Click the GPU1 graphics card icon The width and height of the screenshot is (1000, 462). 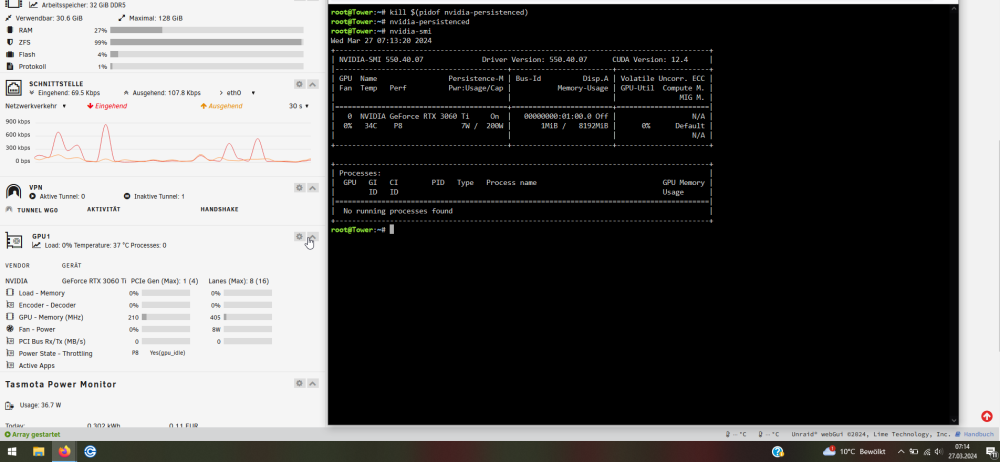[x=14, y=241]
